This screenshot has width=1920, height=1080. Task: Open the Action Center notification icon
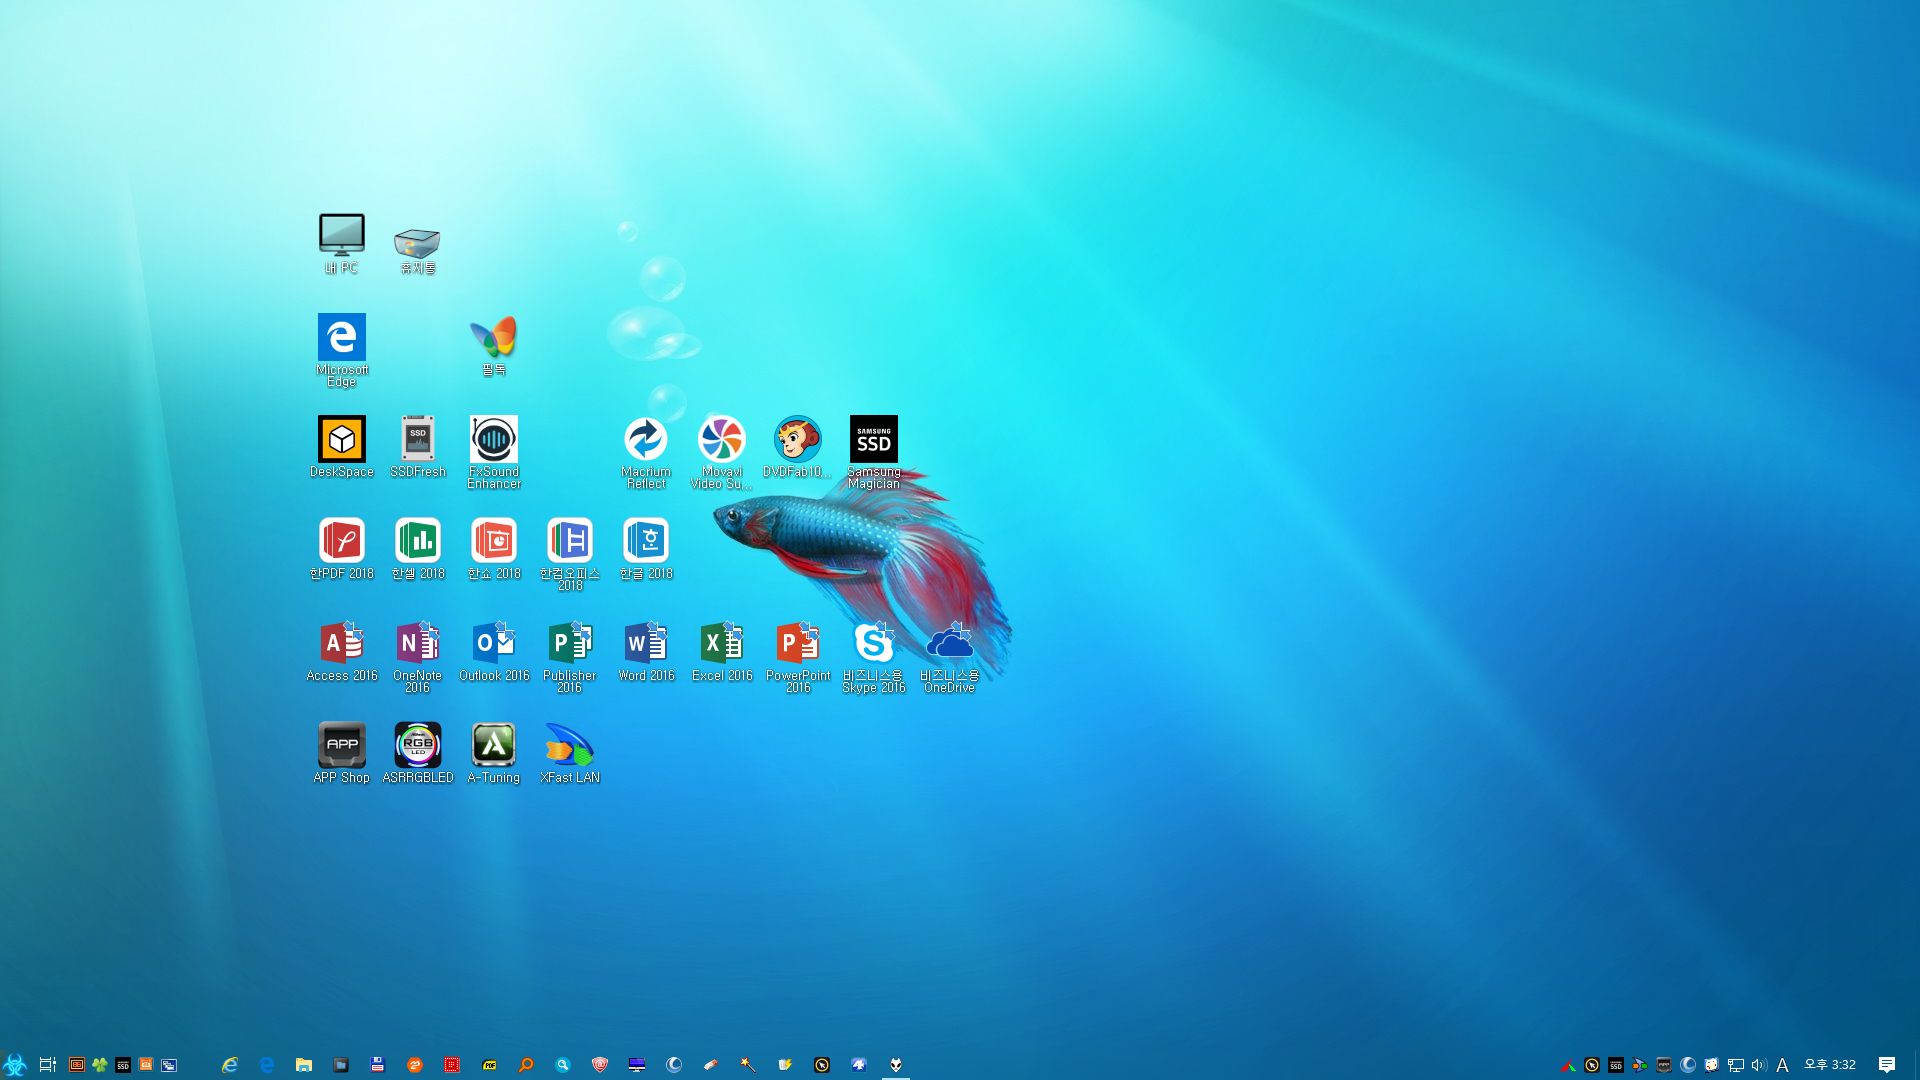[x=1887, y=1064]
